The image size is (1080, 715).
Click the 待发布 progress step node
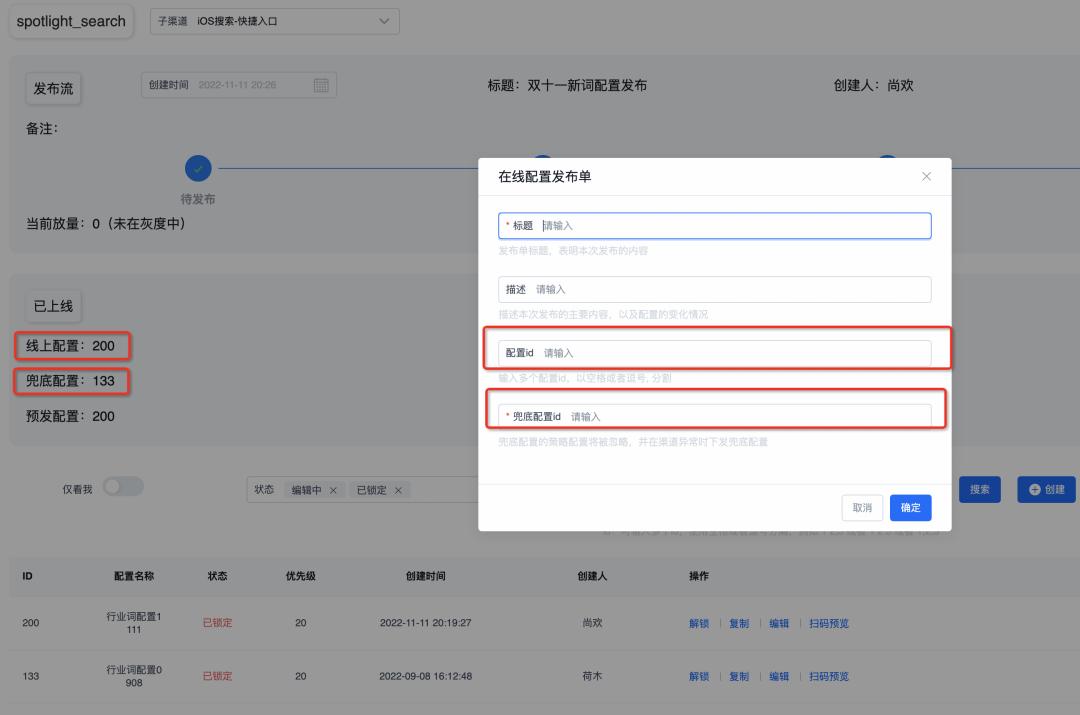pos(197,168)
